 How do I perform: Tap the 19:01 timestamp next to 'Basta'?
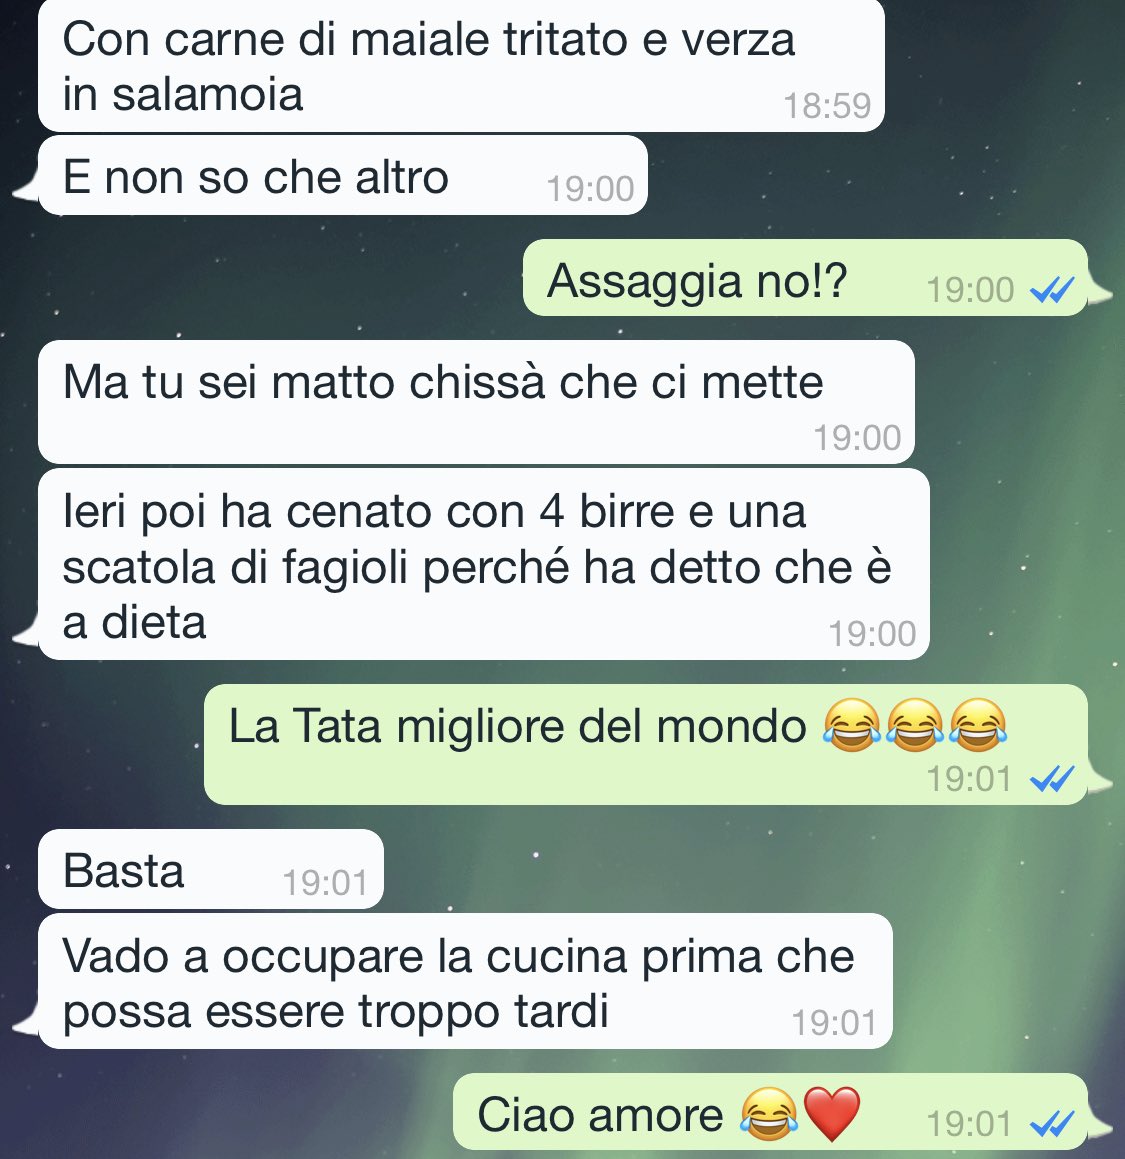point(325,883)
